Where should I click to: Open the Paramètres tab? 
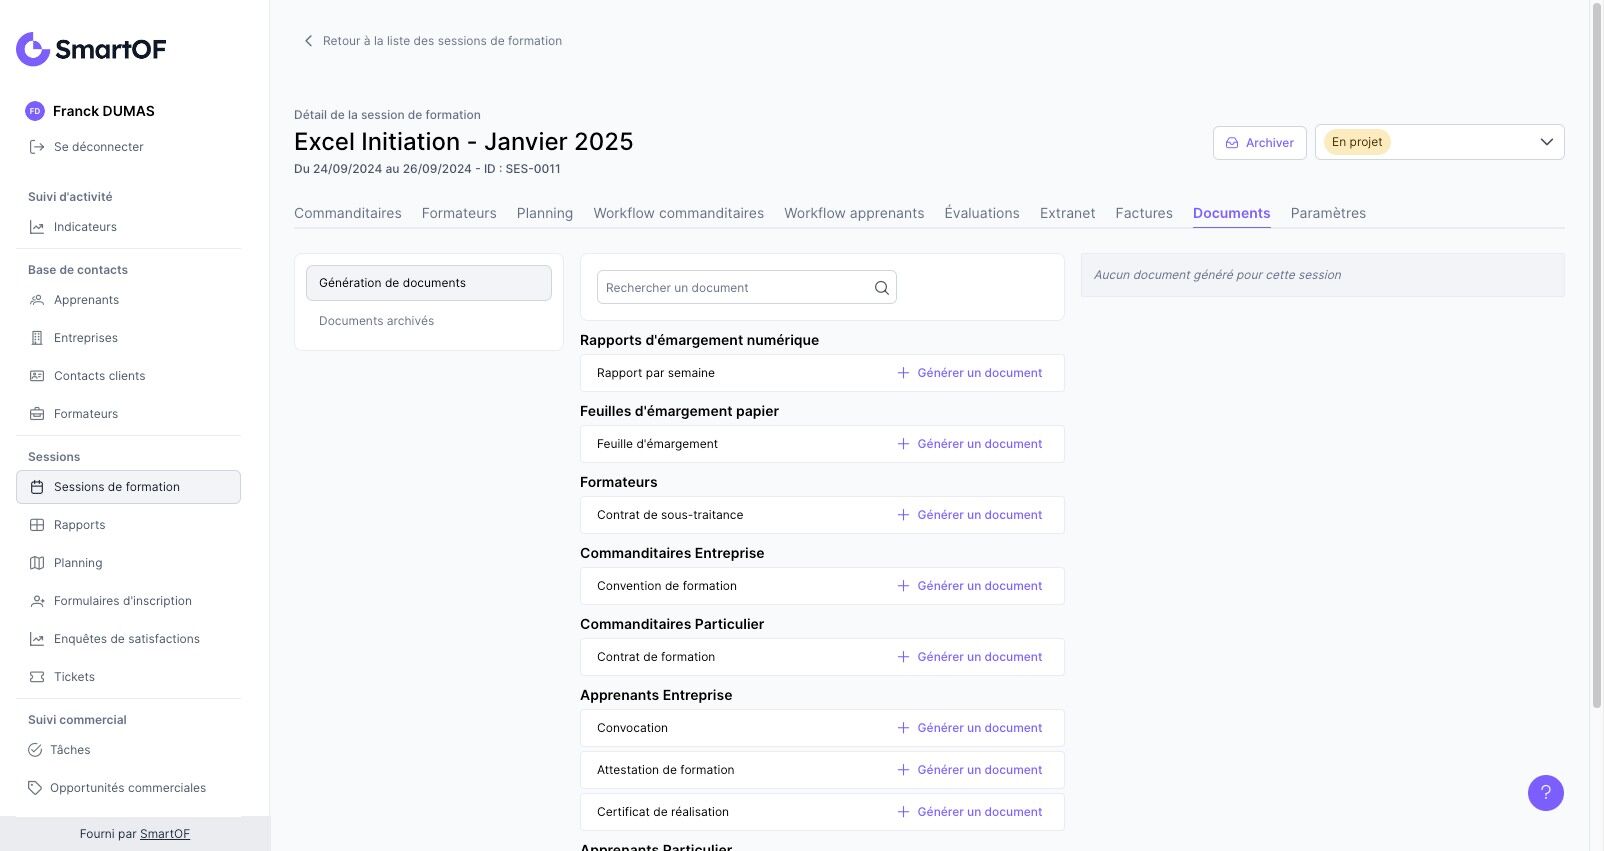click(x=1328, y=213)
